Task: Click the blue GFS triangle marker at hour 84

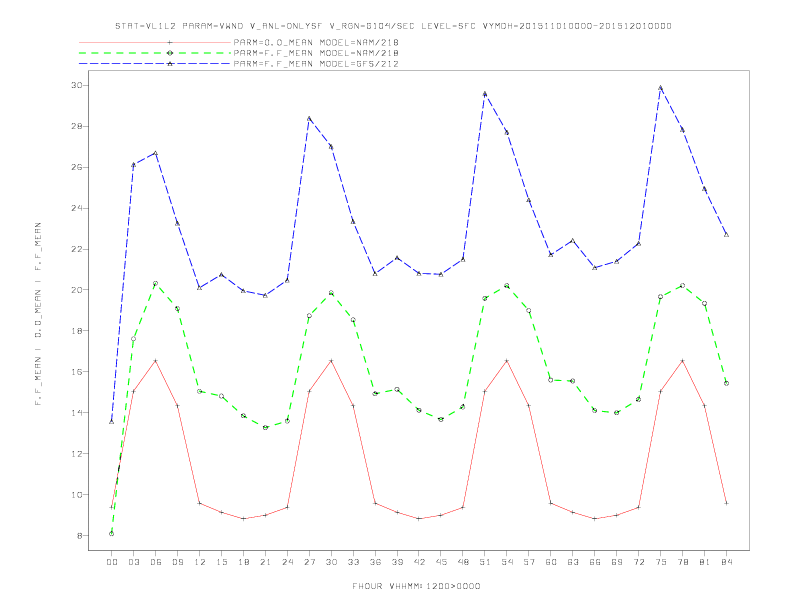Action: [x=726, y=235]
